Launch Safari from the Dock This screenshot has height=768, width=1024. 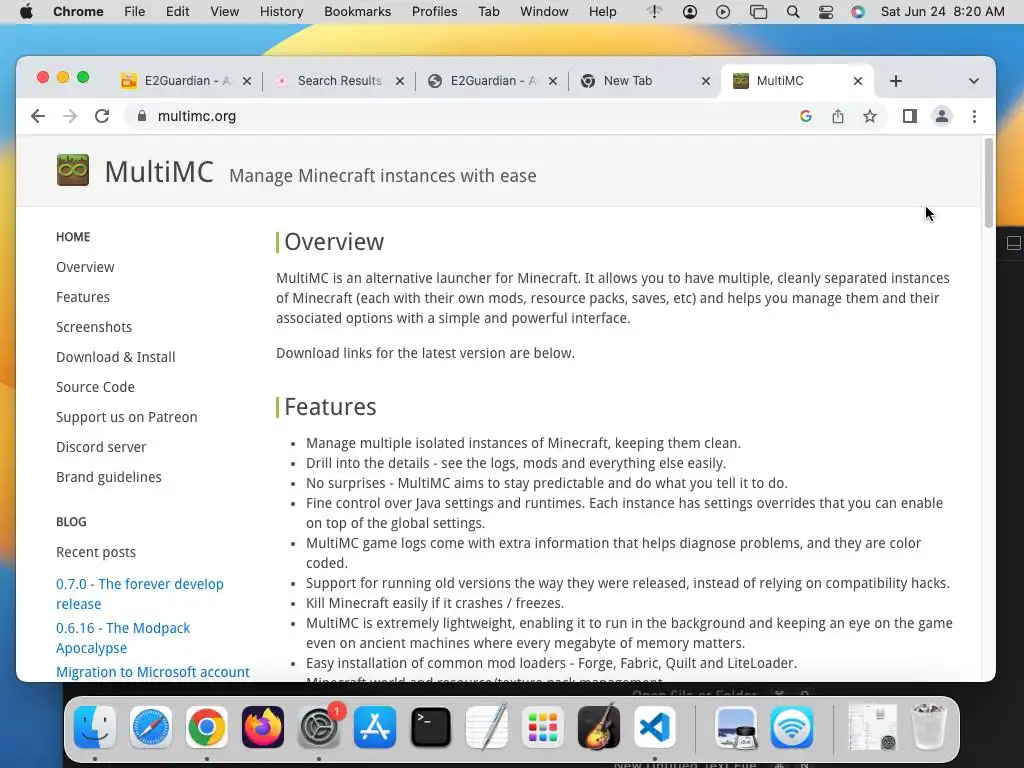(151, 727)
